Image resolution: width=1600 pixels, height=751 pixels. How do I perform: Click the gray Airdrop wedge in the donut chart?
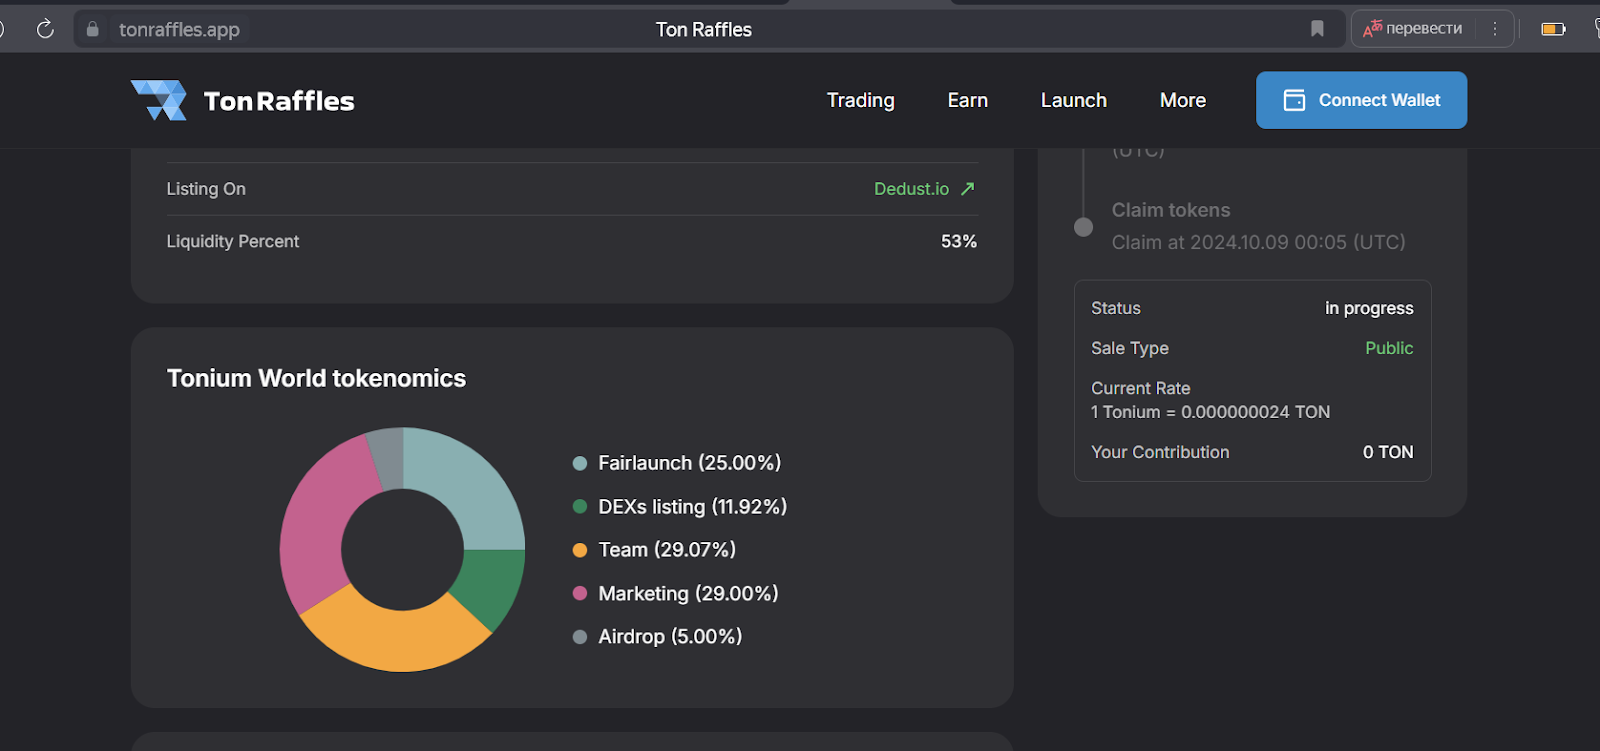tap(386, 457)
